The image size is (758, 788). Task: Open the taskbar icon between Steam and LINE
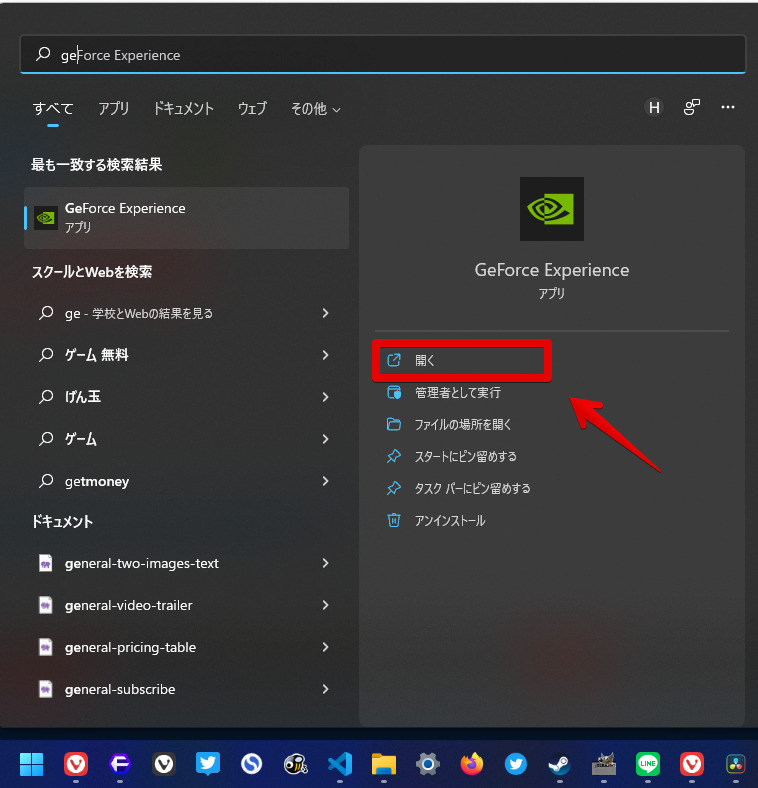(604, 764)
